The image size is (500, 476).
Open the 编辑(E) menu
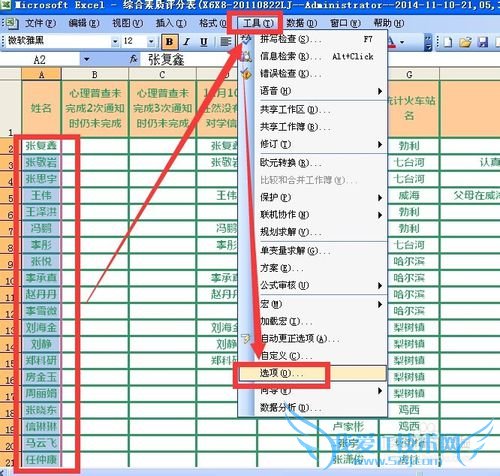(84, 23)
